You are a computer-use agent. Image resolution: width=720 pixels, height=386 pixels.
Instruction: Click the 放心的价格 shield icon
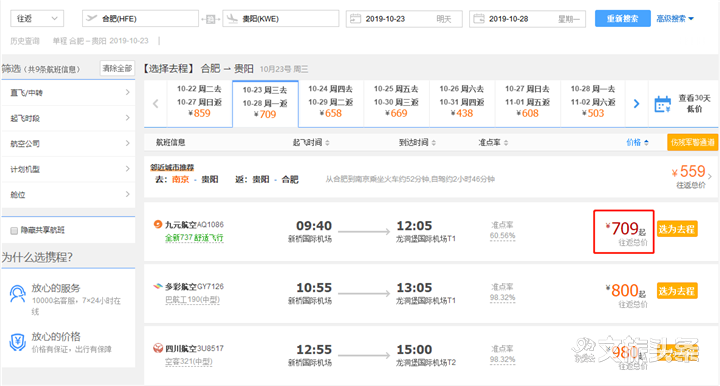[17, 342]
